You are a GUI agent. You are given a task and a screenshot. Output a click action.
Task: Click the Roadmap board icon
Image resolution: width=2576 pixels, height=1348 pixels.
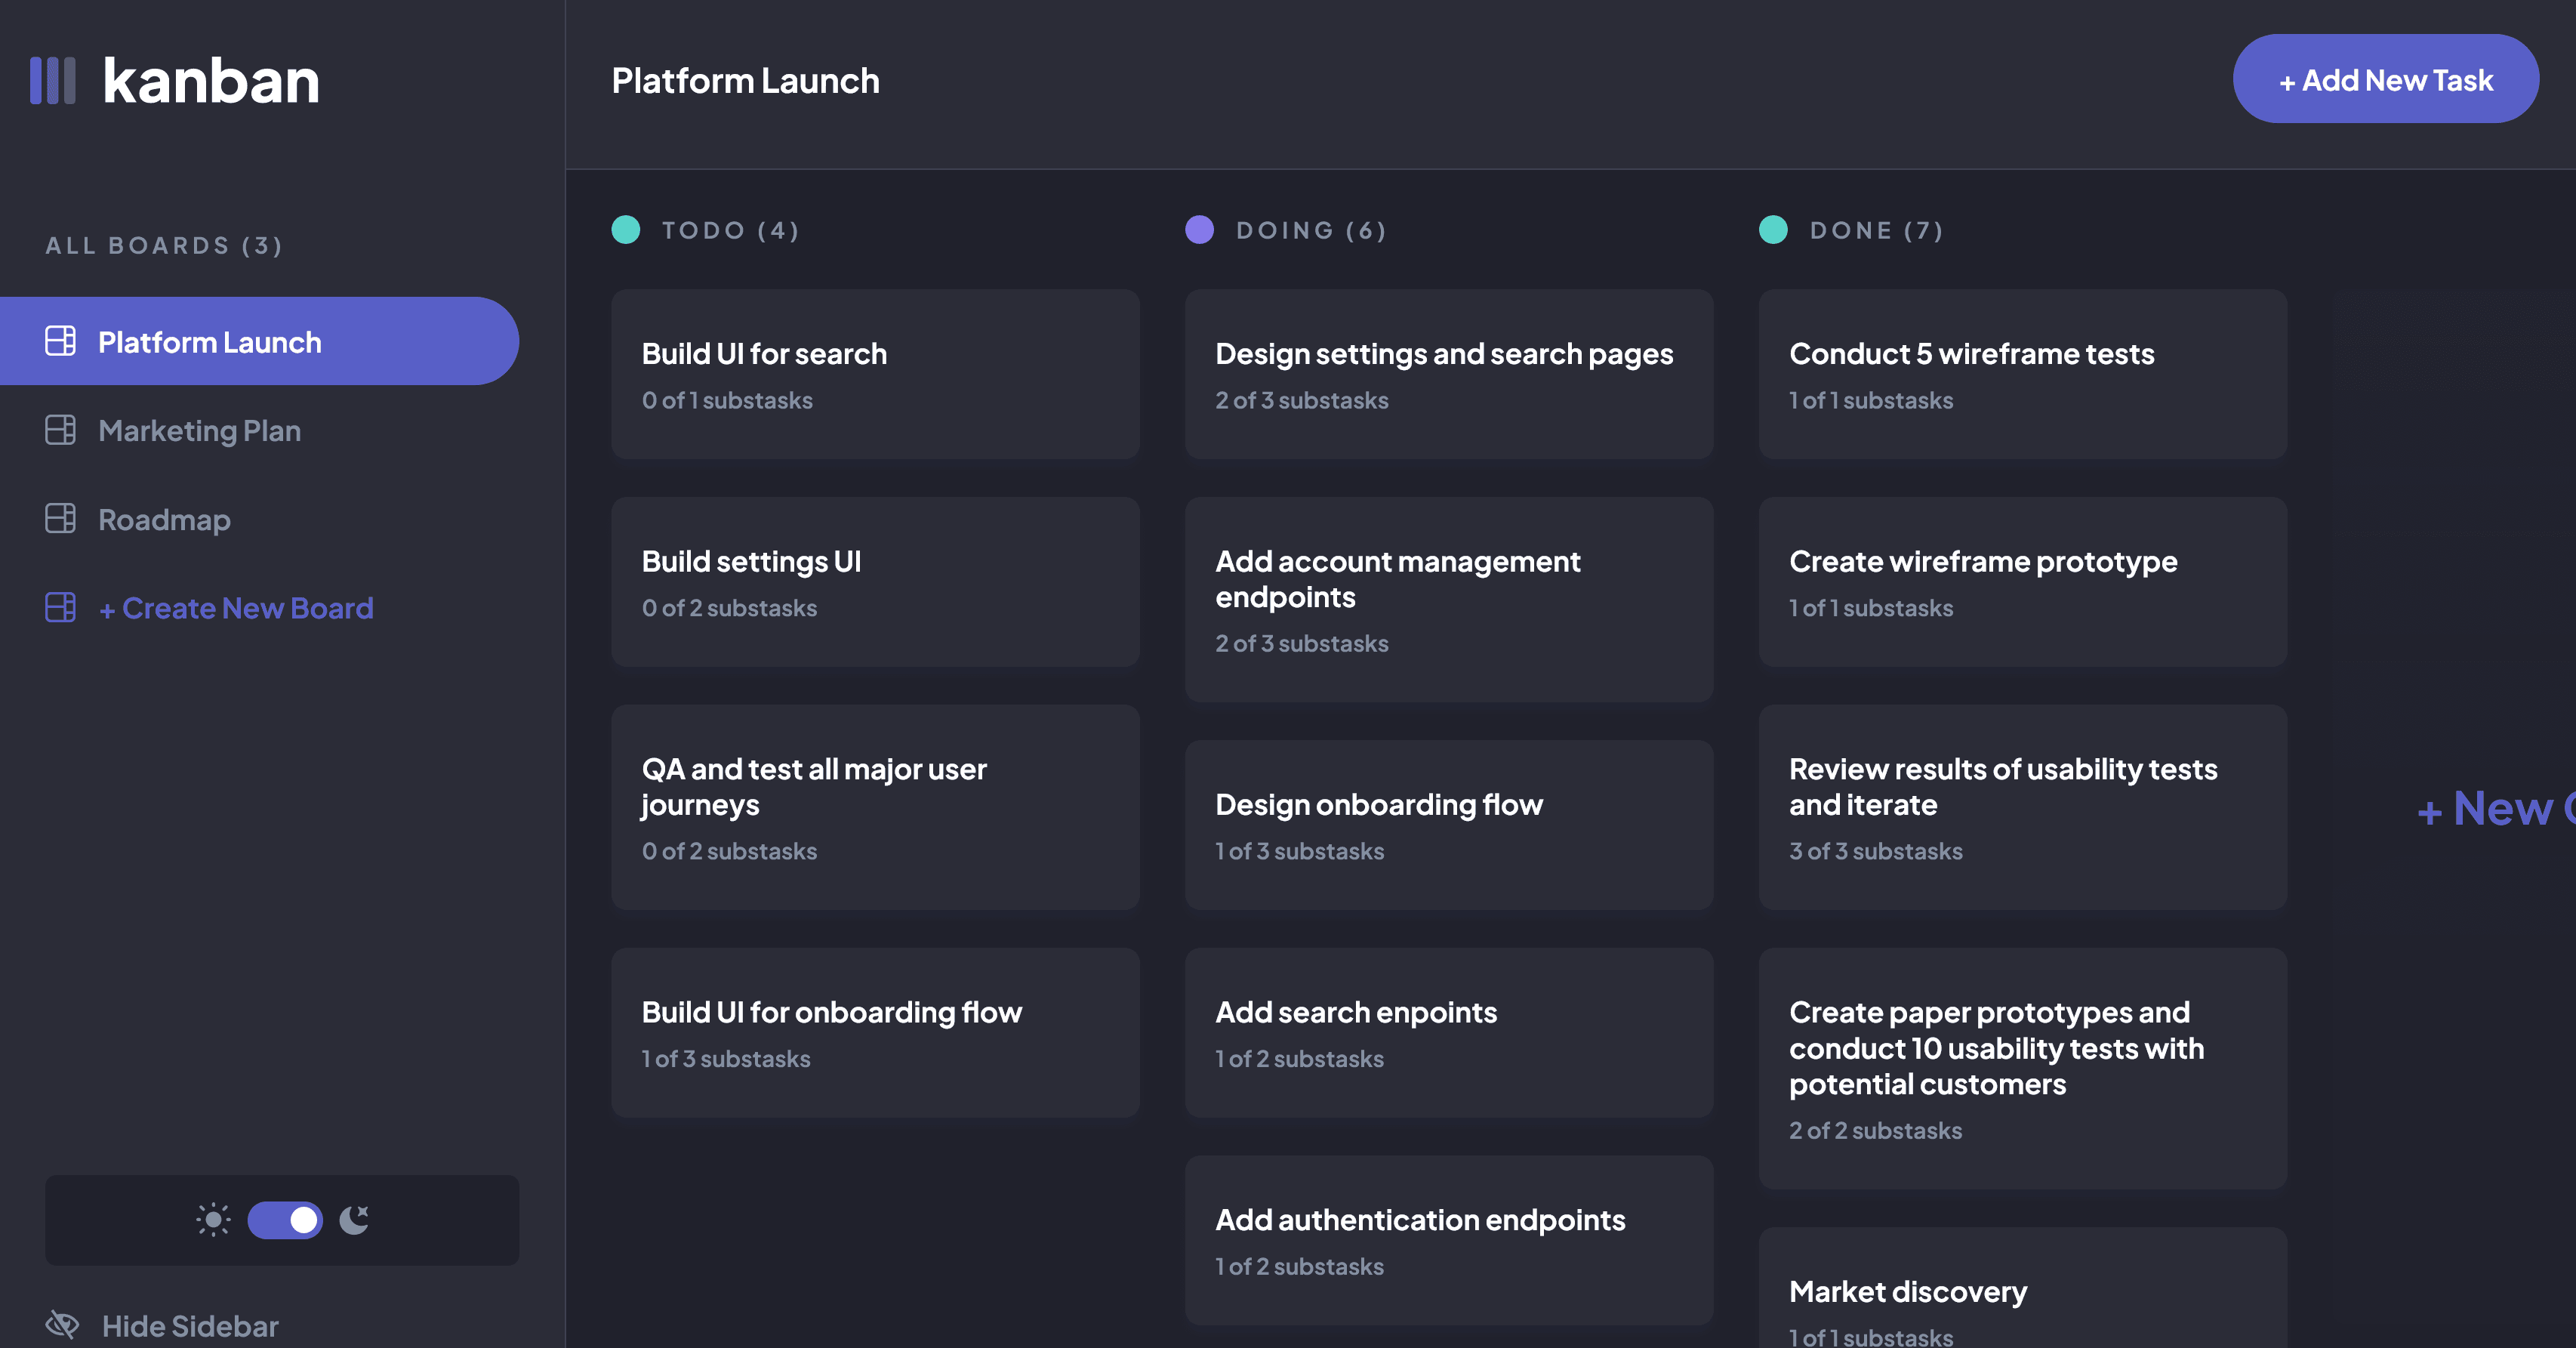[x=60, y=517]
